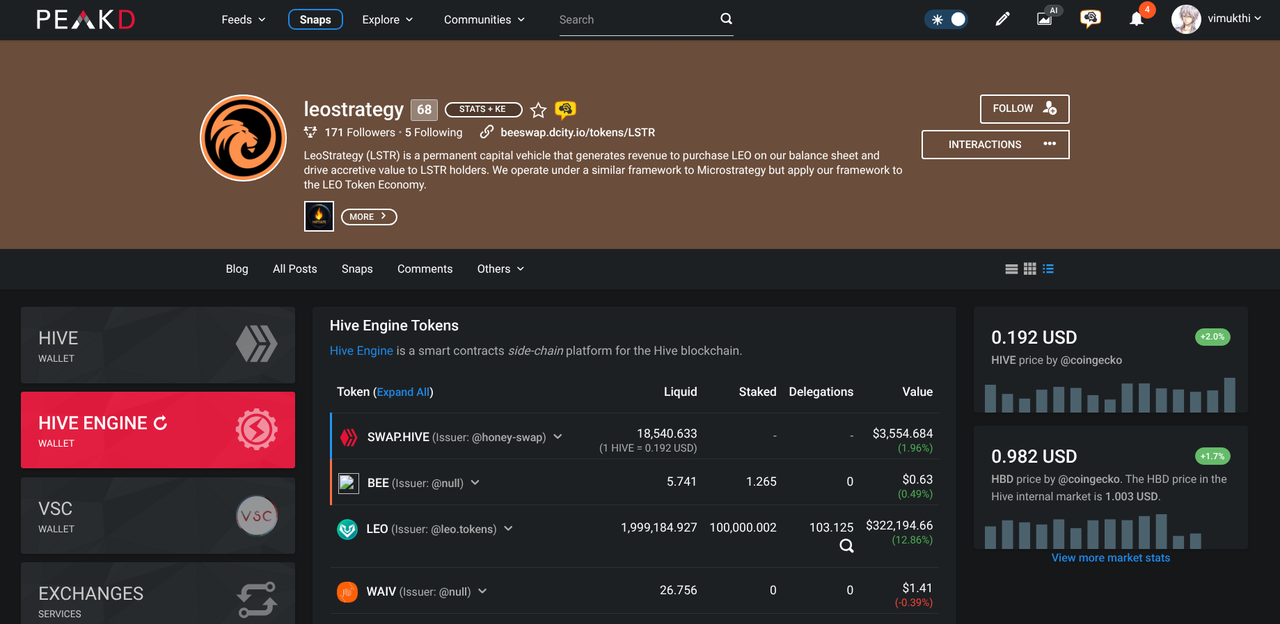Open the Communities dropdown
This screenshot has width=1280, height=624.
[484, 19]
